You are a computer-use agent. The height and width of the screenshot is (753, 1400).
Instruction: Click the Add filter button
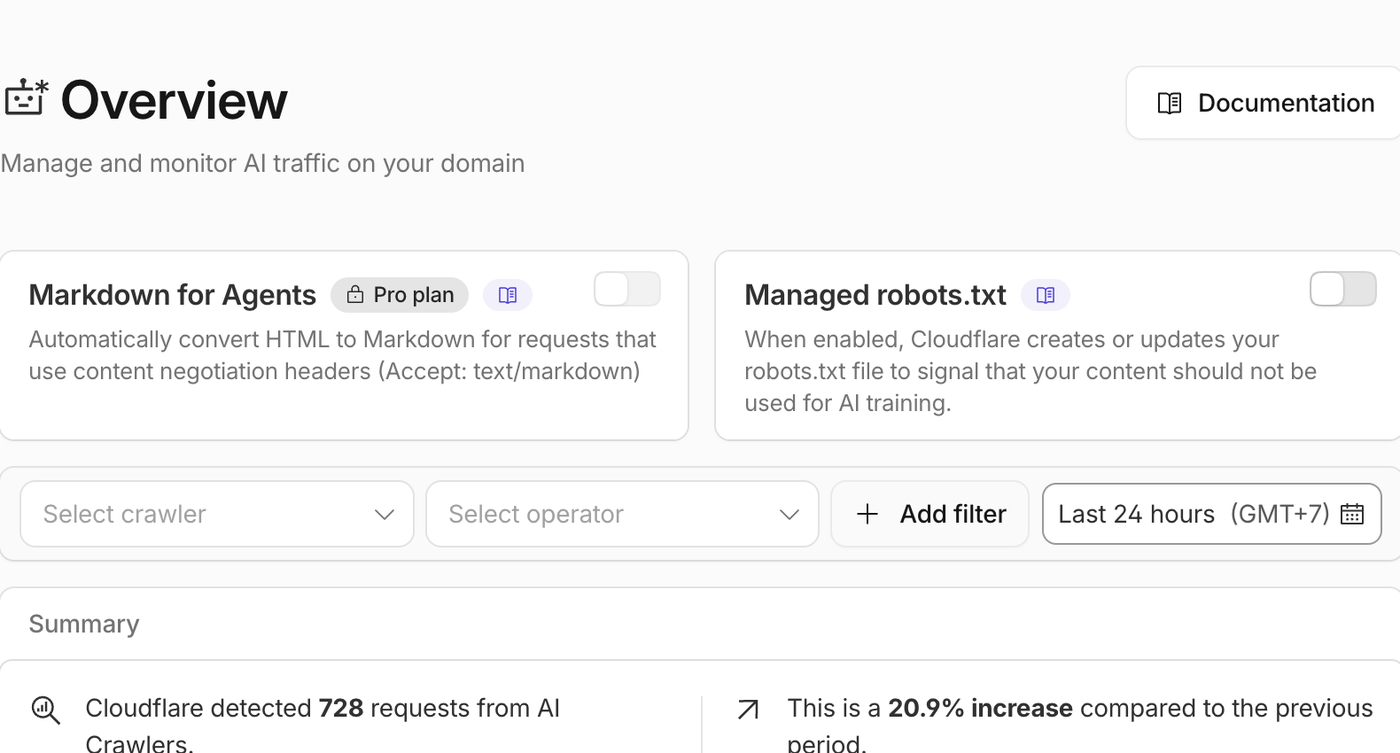[930, 514]
